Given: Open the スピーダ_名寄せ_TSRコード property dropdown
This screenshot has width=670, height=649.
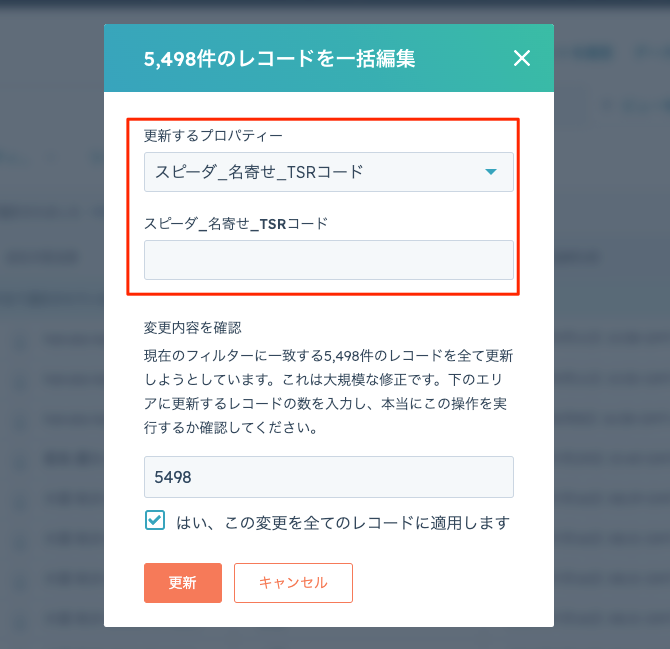Looking at the screenshot, I should pyautogui.click(x=328, y=172).
